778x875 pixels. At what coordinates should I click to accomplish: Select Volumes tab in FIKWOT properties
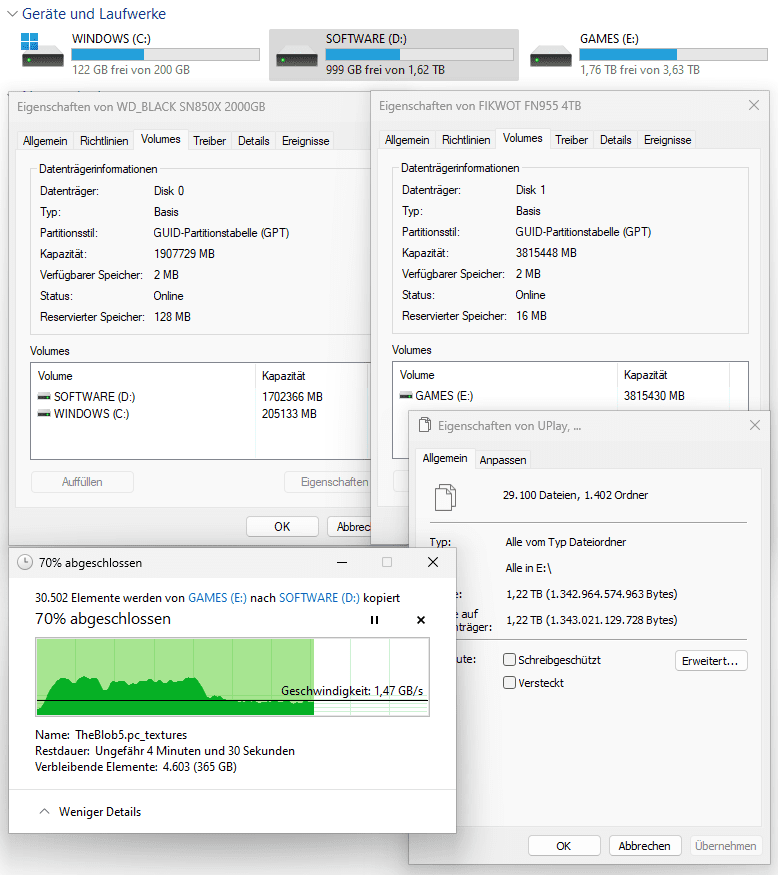[x=522, y=138]
